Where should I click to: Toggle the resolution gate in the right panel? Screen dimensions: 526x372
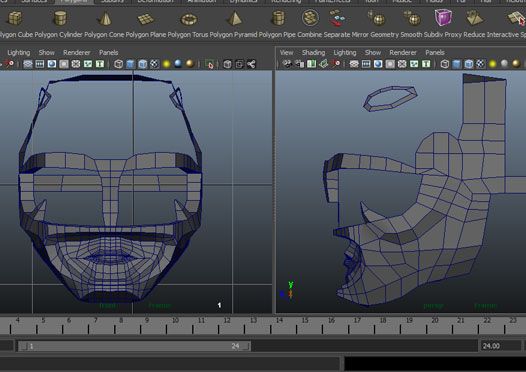coord(378,64)
